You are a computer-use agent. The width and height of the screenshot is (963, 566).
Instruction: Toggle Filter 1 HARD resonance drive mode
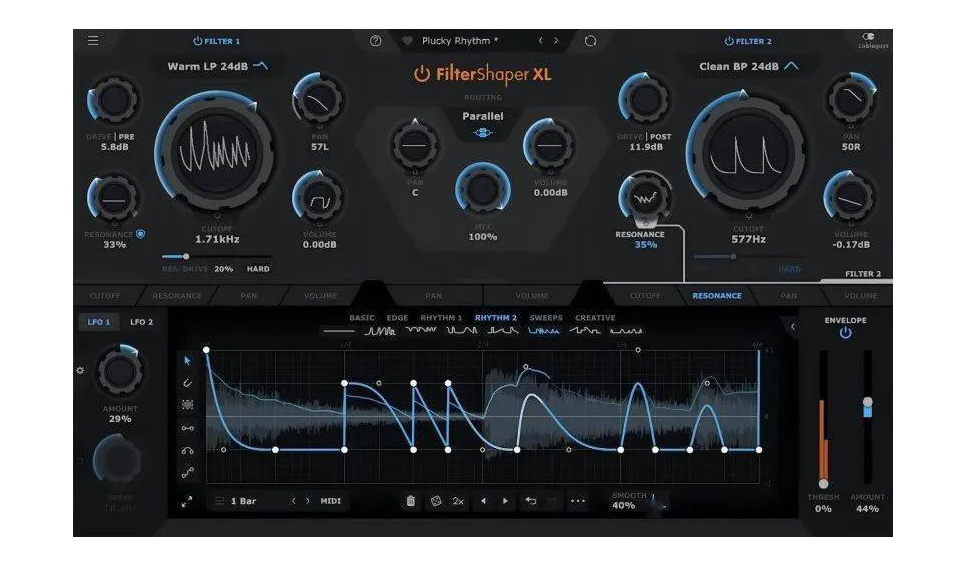258,269
